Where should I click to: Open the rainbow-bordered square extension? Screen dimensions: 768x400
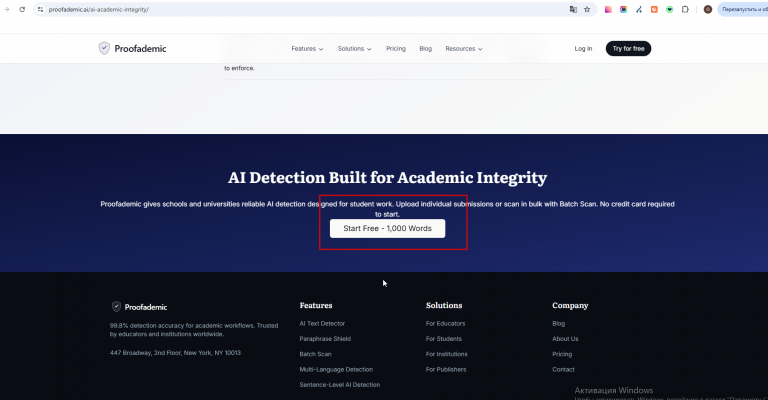pos(624,9)
